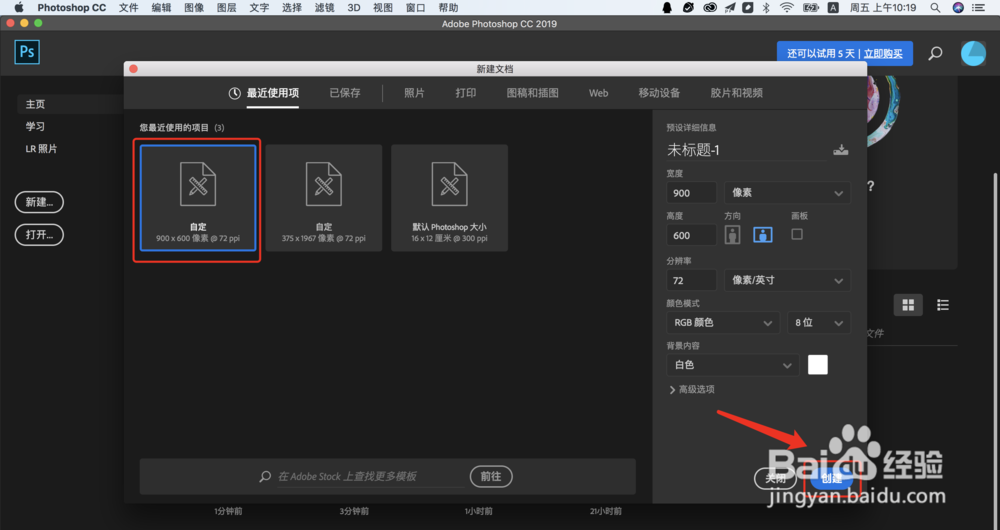The height and width of the screenshot is (530, 1000).
Task: Switch to 打印 tab
Action: 466,93
